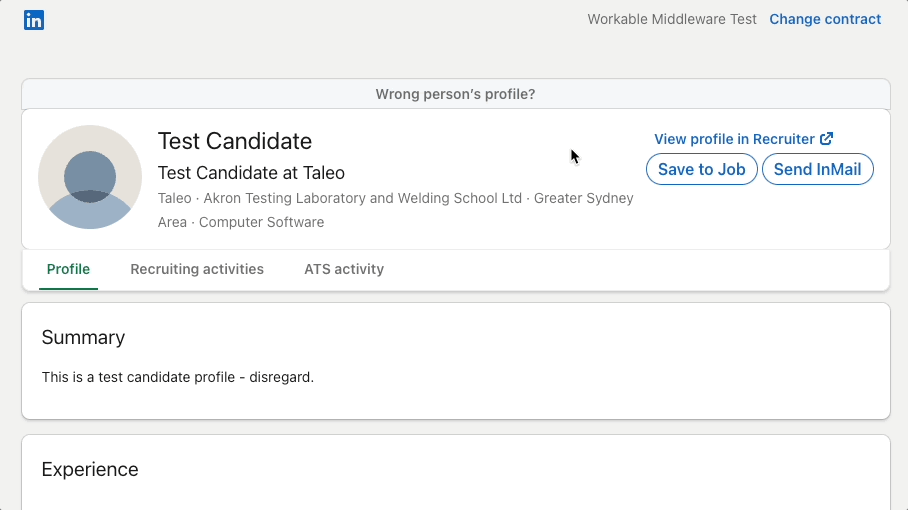Click the external-link icon beside Recruiter link
Image resolution: width=908 pixels, height=510 pixels.
(x=826, y=139)
